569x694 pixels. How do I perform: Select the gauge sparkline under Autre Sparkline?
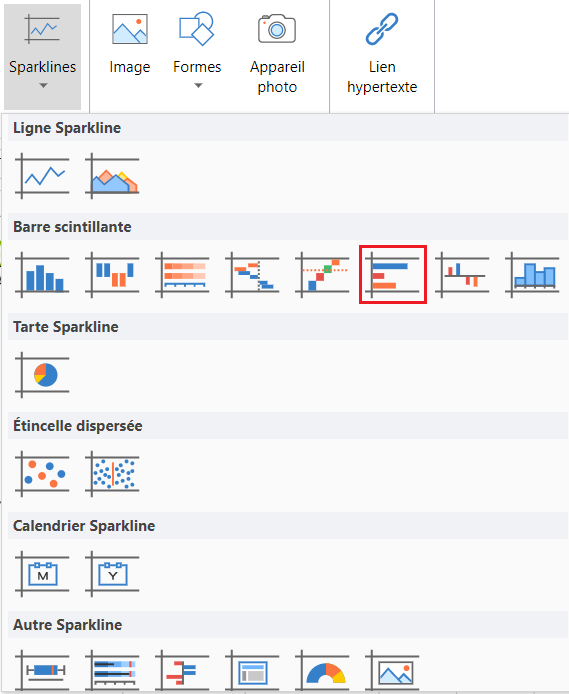pos(323,671)
